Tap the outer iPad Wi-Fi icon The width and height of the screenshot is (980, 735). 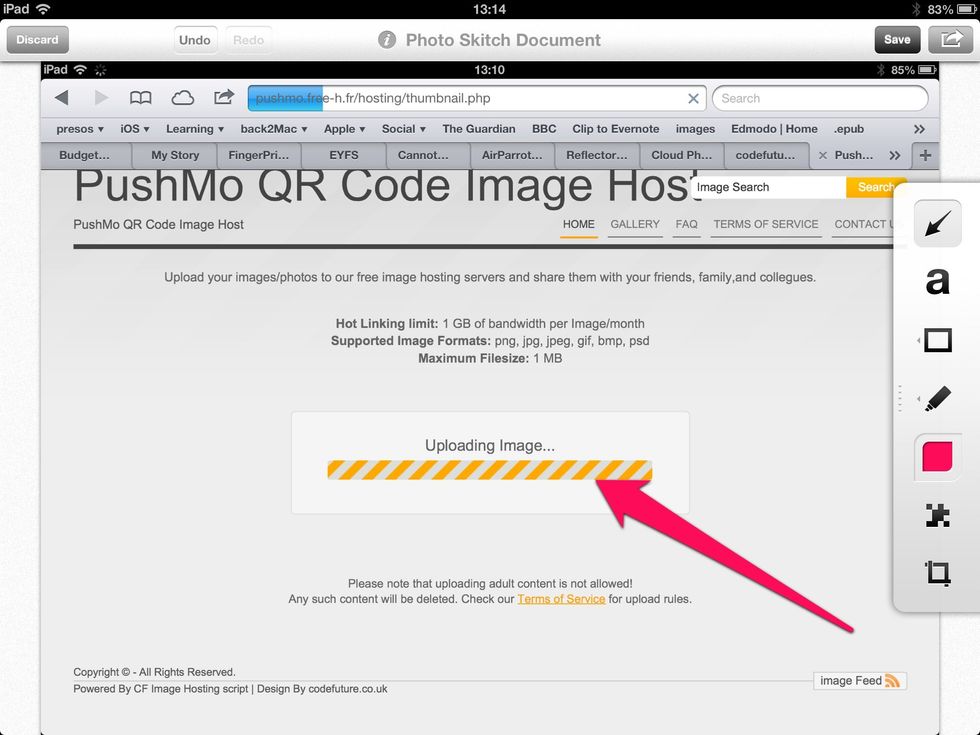point(43,9)
